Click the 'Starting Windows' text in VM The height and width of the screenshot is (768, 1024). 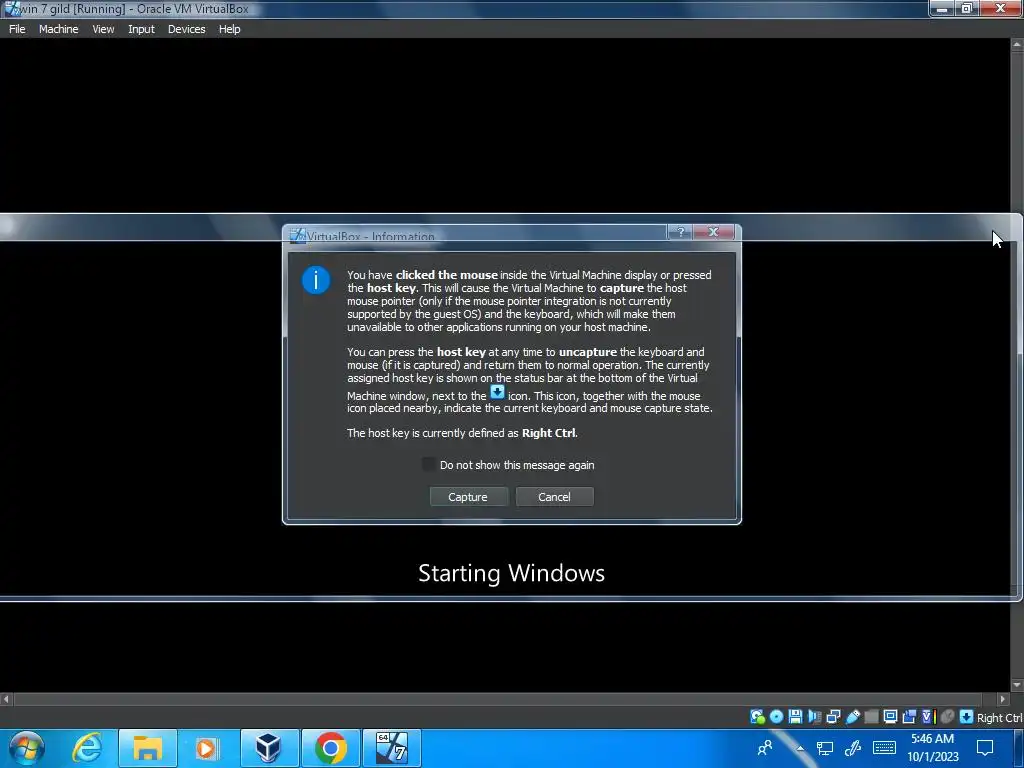point(511,573)
